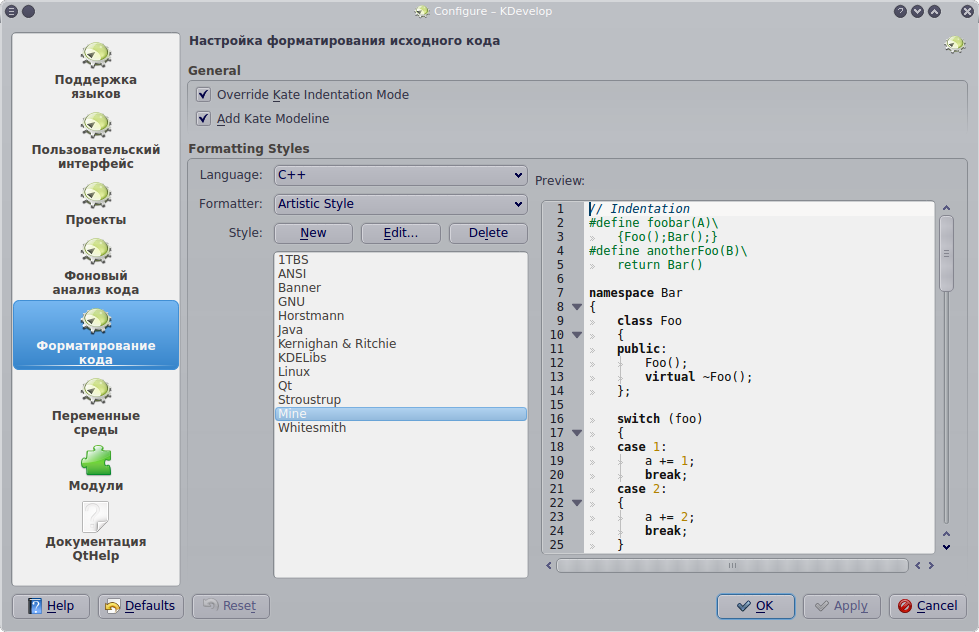Click the Edit... style button
This screenshot has height=632, width=979.
[x=401, y=233]
